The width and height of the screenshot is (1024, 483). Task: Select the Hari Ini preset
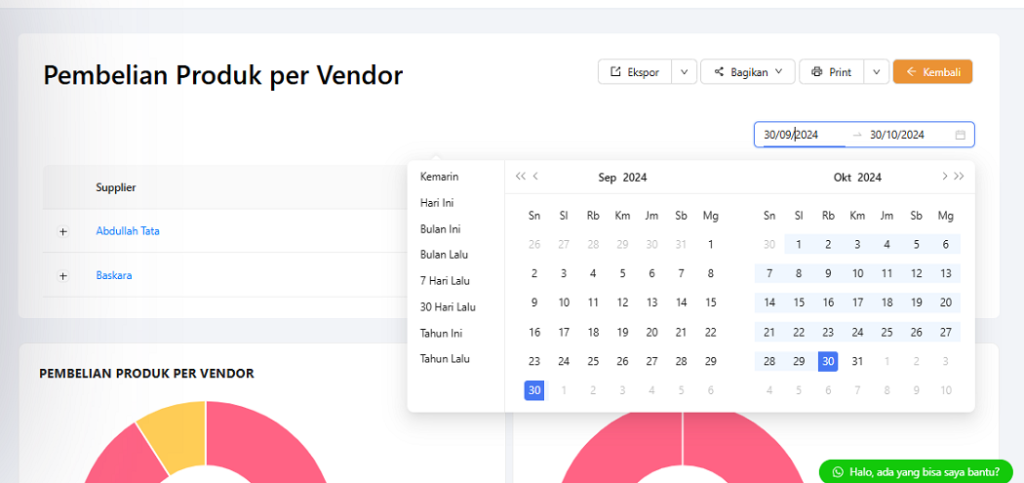pyautogui.click(x=436, y=203)
